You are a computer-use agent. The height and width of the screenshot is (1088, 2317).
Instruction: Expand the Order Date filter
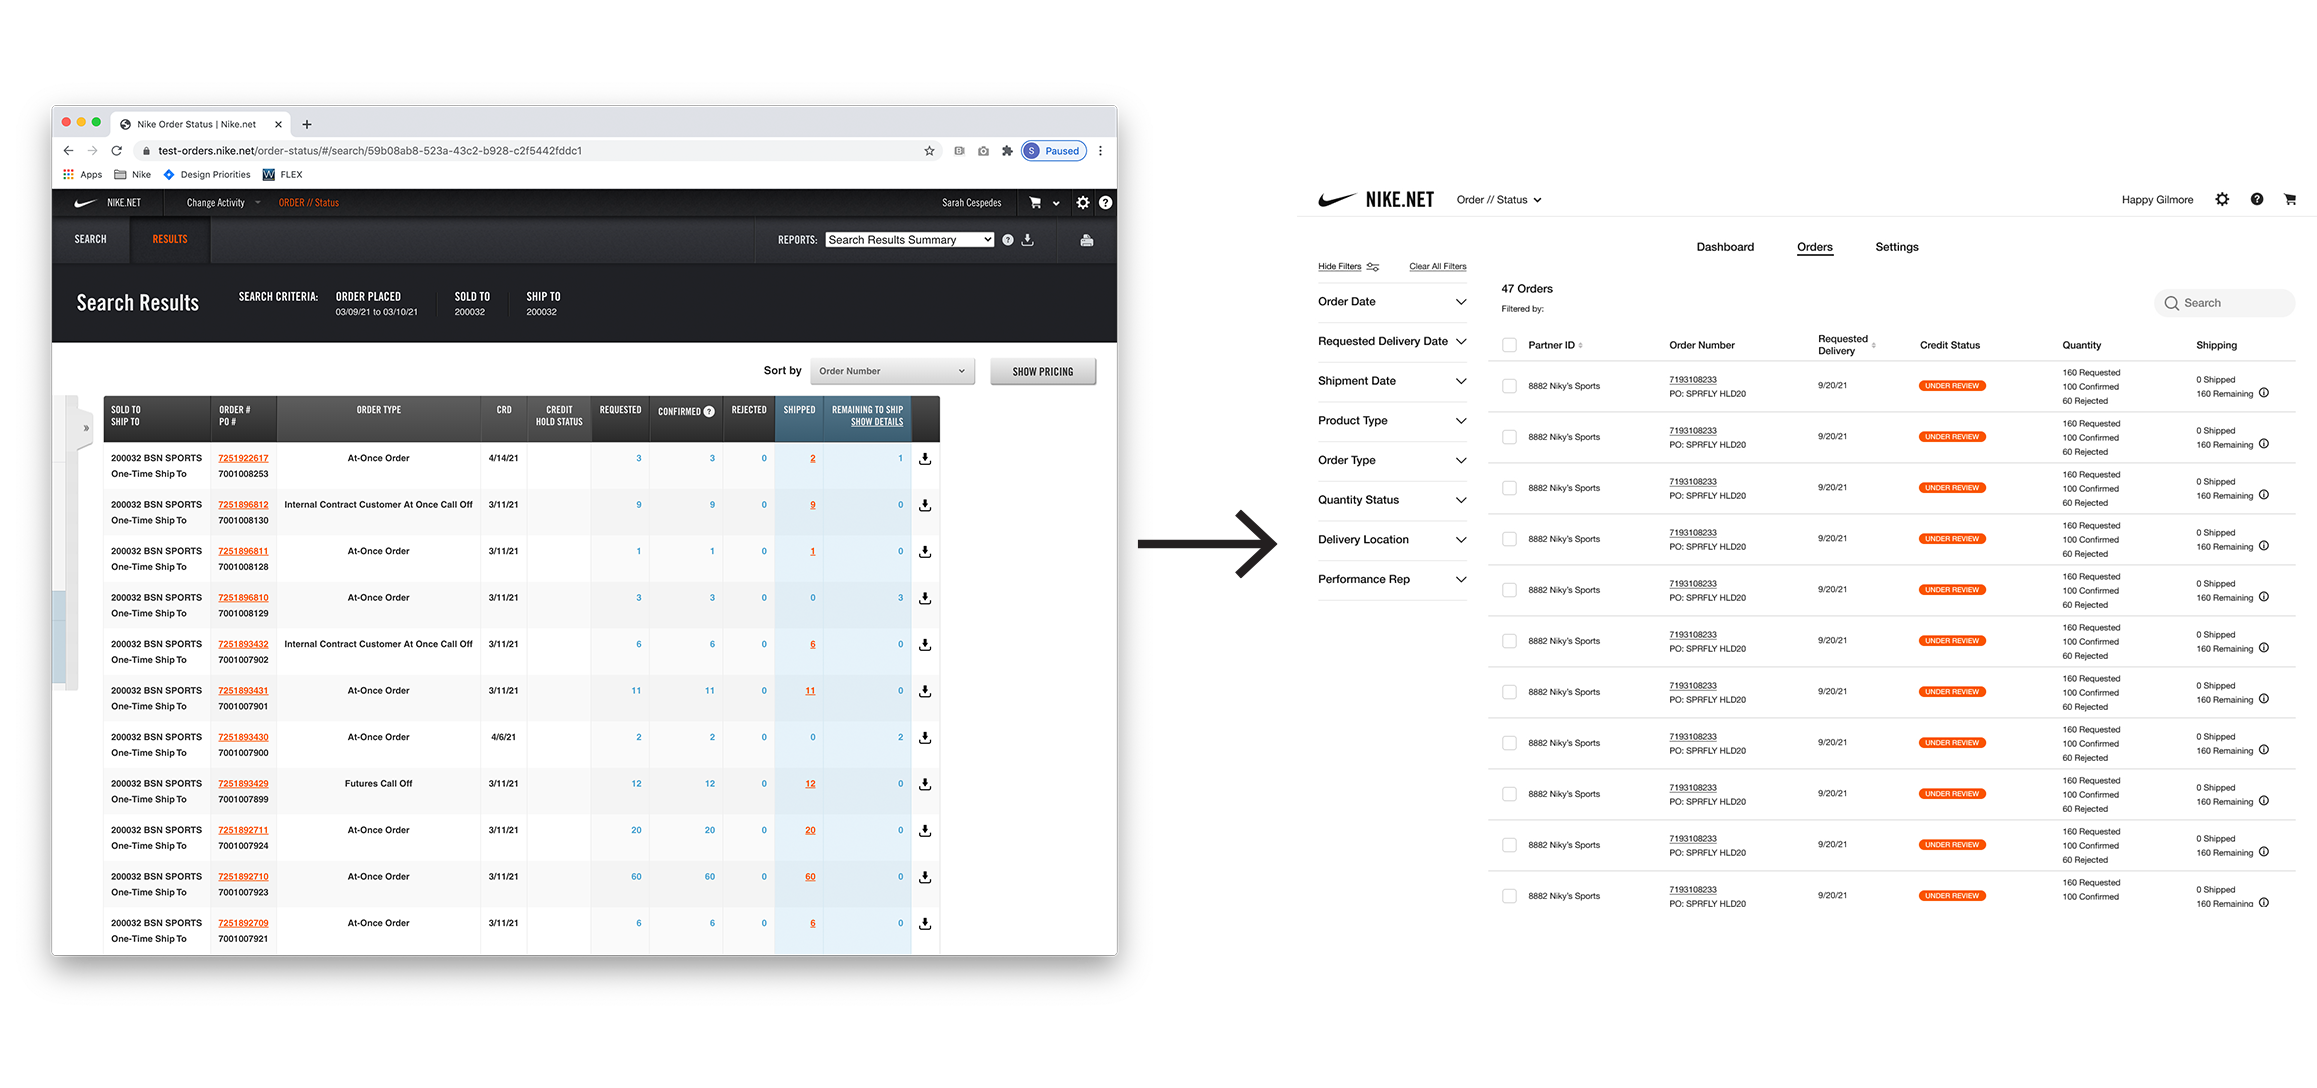(1392, 302)
